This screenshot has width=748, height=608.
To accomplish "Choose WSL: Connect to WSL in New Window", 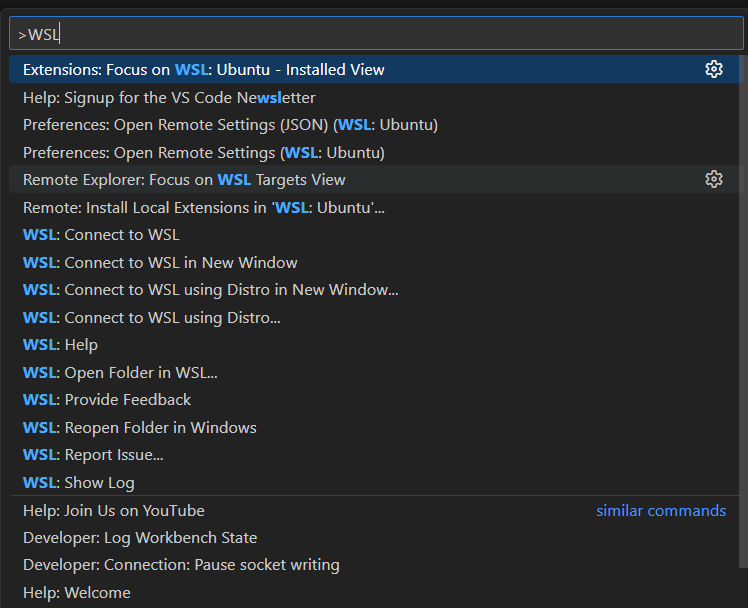I will click(x=376, y=263).
